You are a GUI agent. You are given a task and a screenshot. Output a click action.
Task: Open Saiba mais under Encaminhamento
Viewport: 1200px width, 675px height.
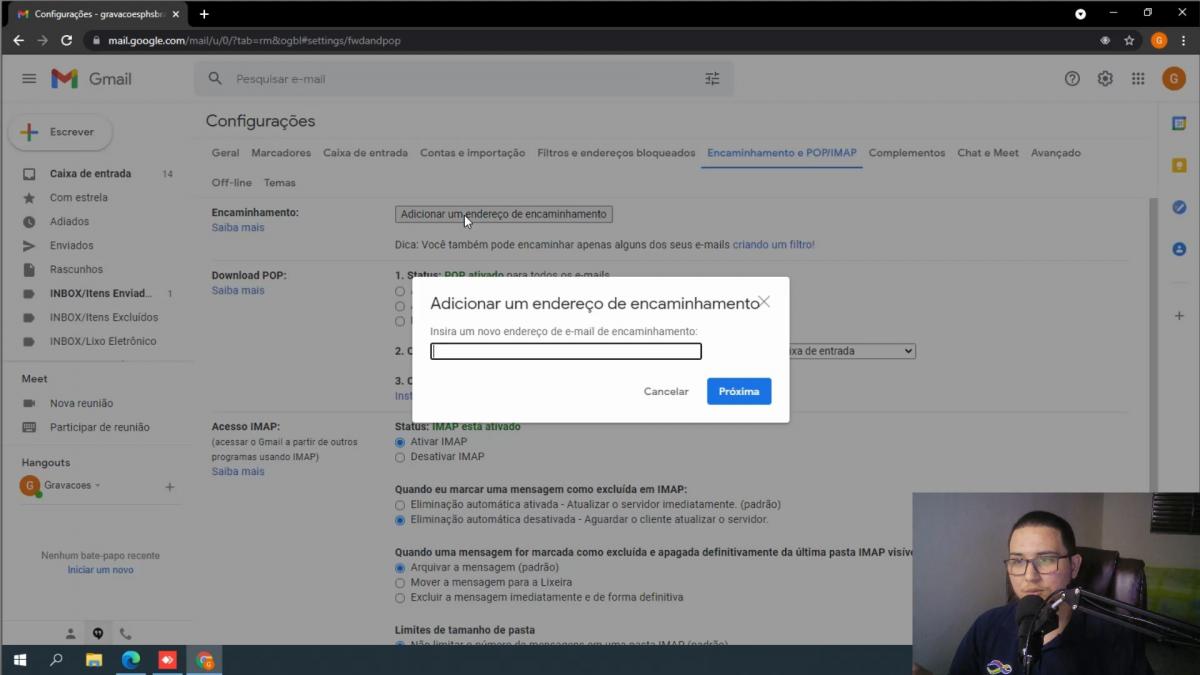(238, 228)
